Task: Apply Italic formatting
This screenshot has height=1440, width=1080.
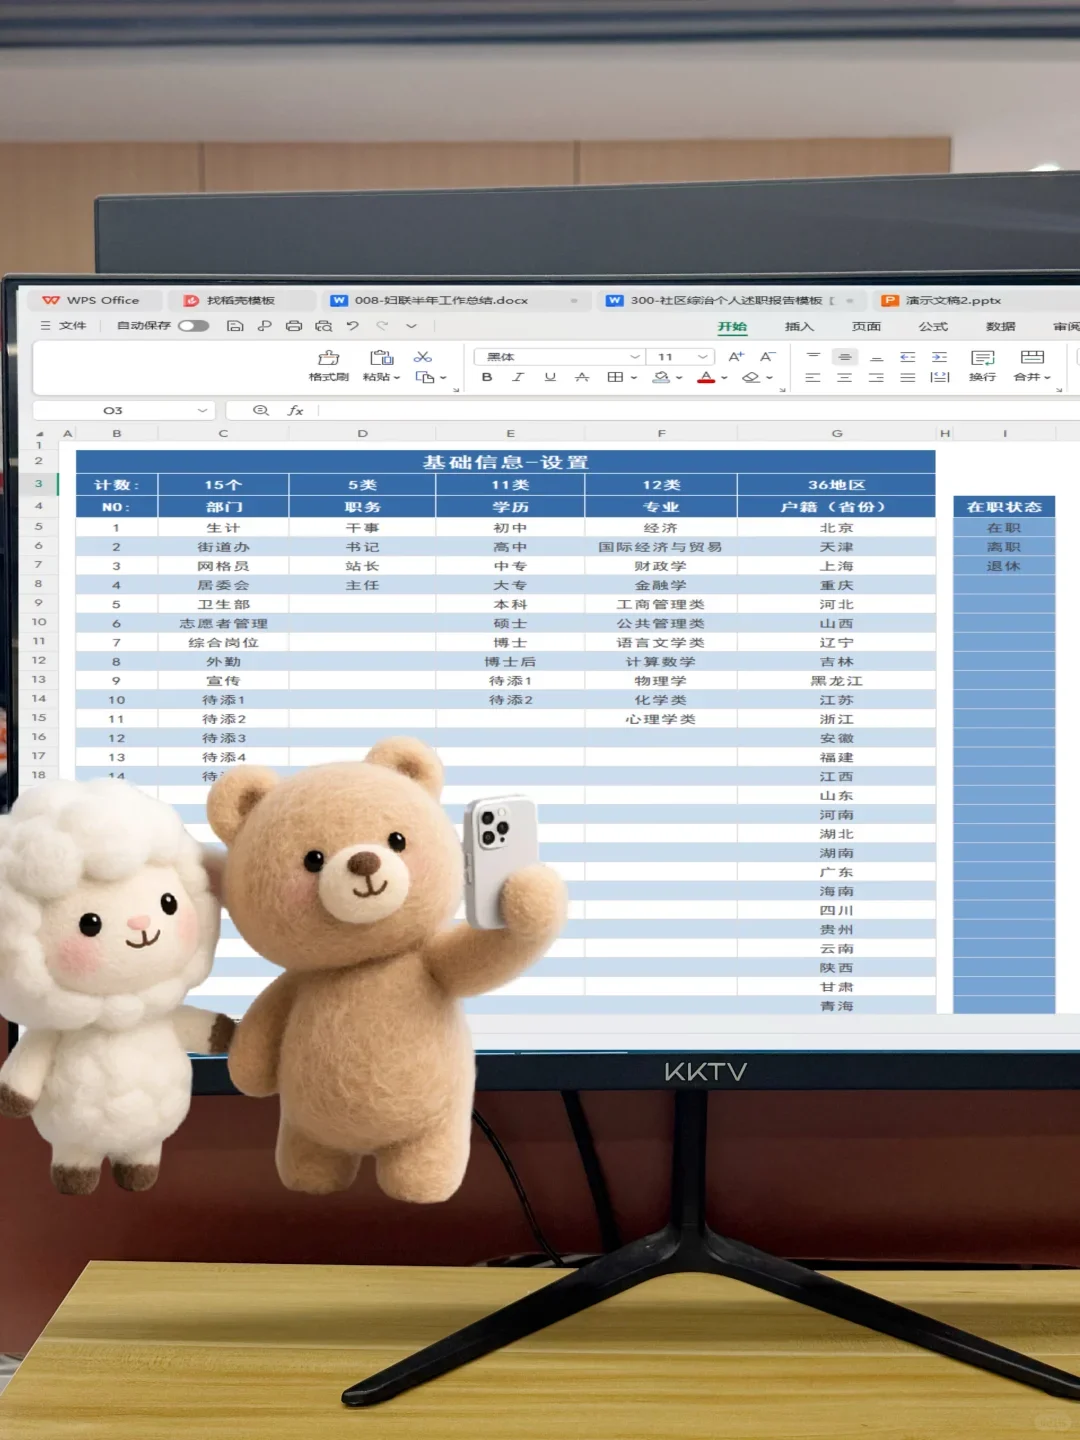Action: click(518, 377)
